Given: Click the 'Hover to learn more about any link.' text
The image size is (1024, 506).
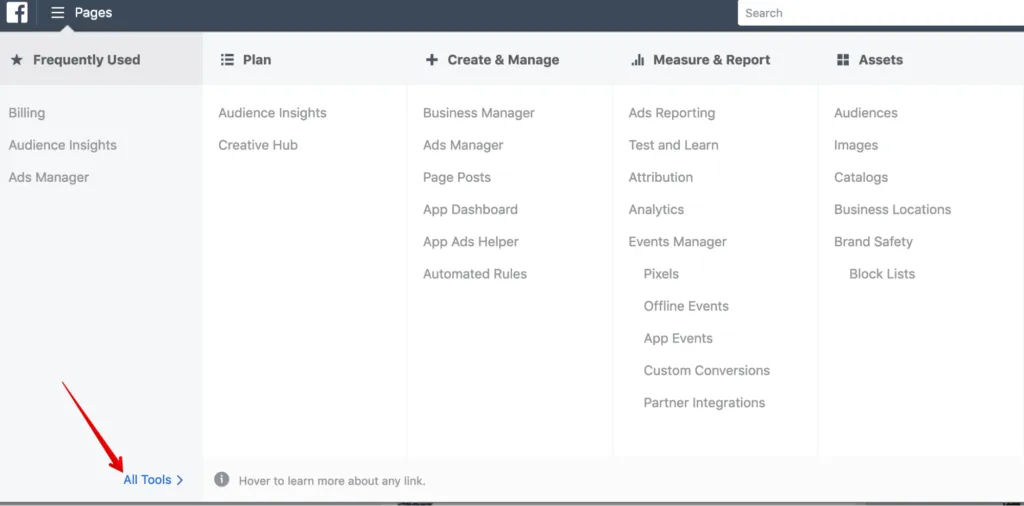Looking at the screenshot, I should [x=332, y=481].
